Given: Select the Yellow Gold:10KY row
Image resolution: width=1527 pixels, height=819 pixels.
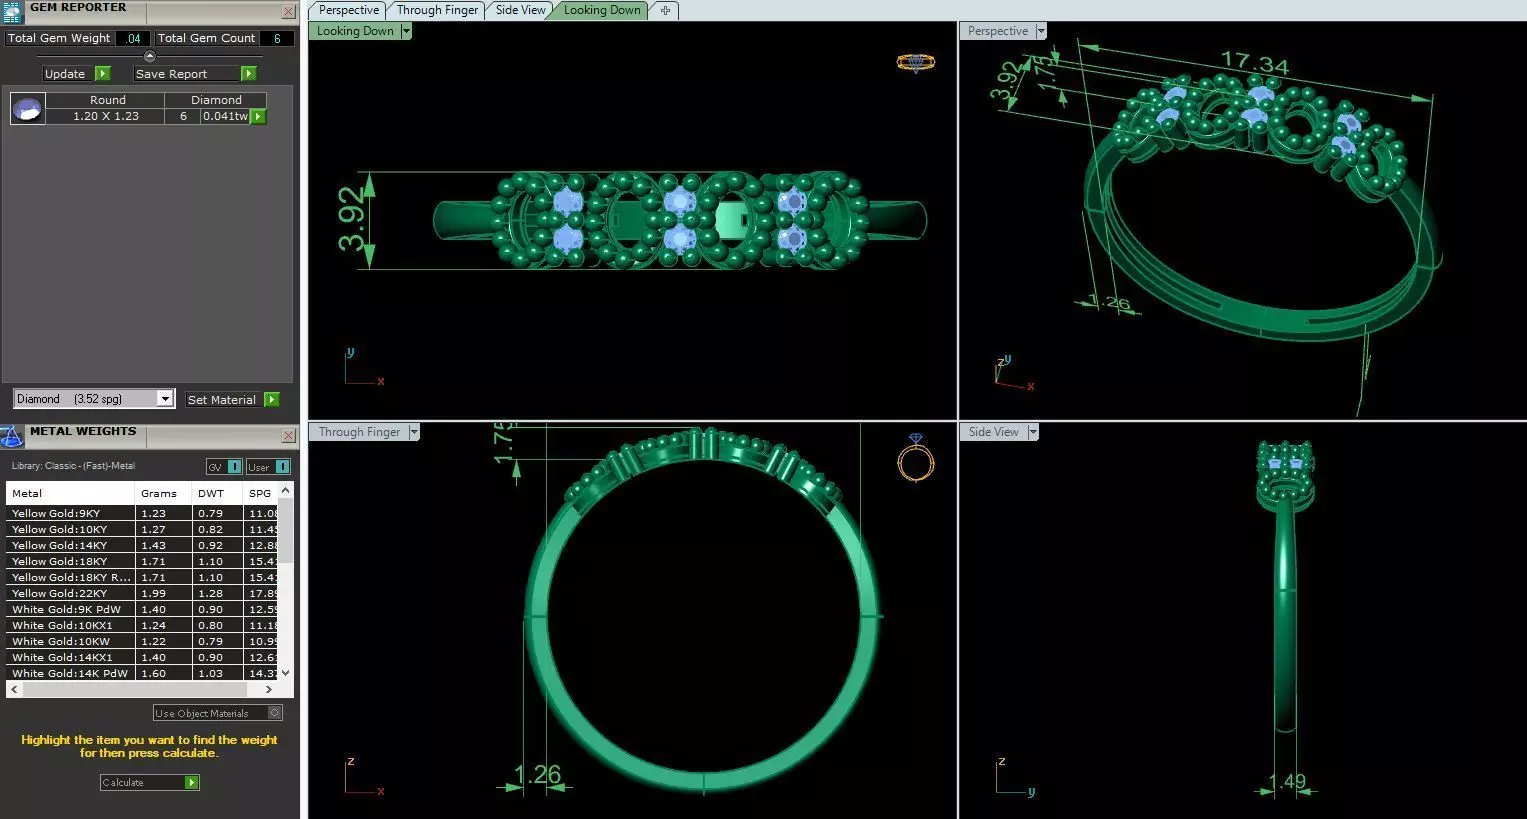Looking at the screenshot, I should tap(143, 529).
